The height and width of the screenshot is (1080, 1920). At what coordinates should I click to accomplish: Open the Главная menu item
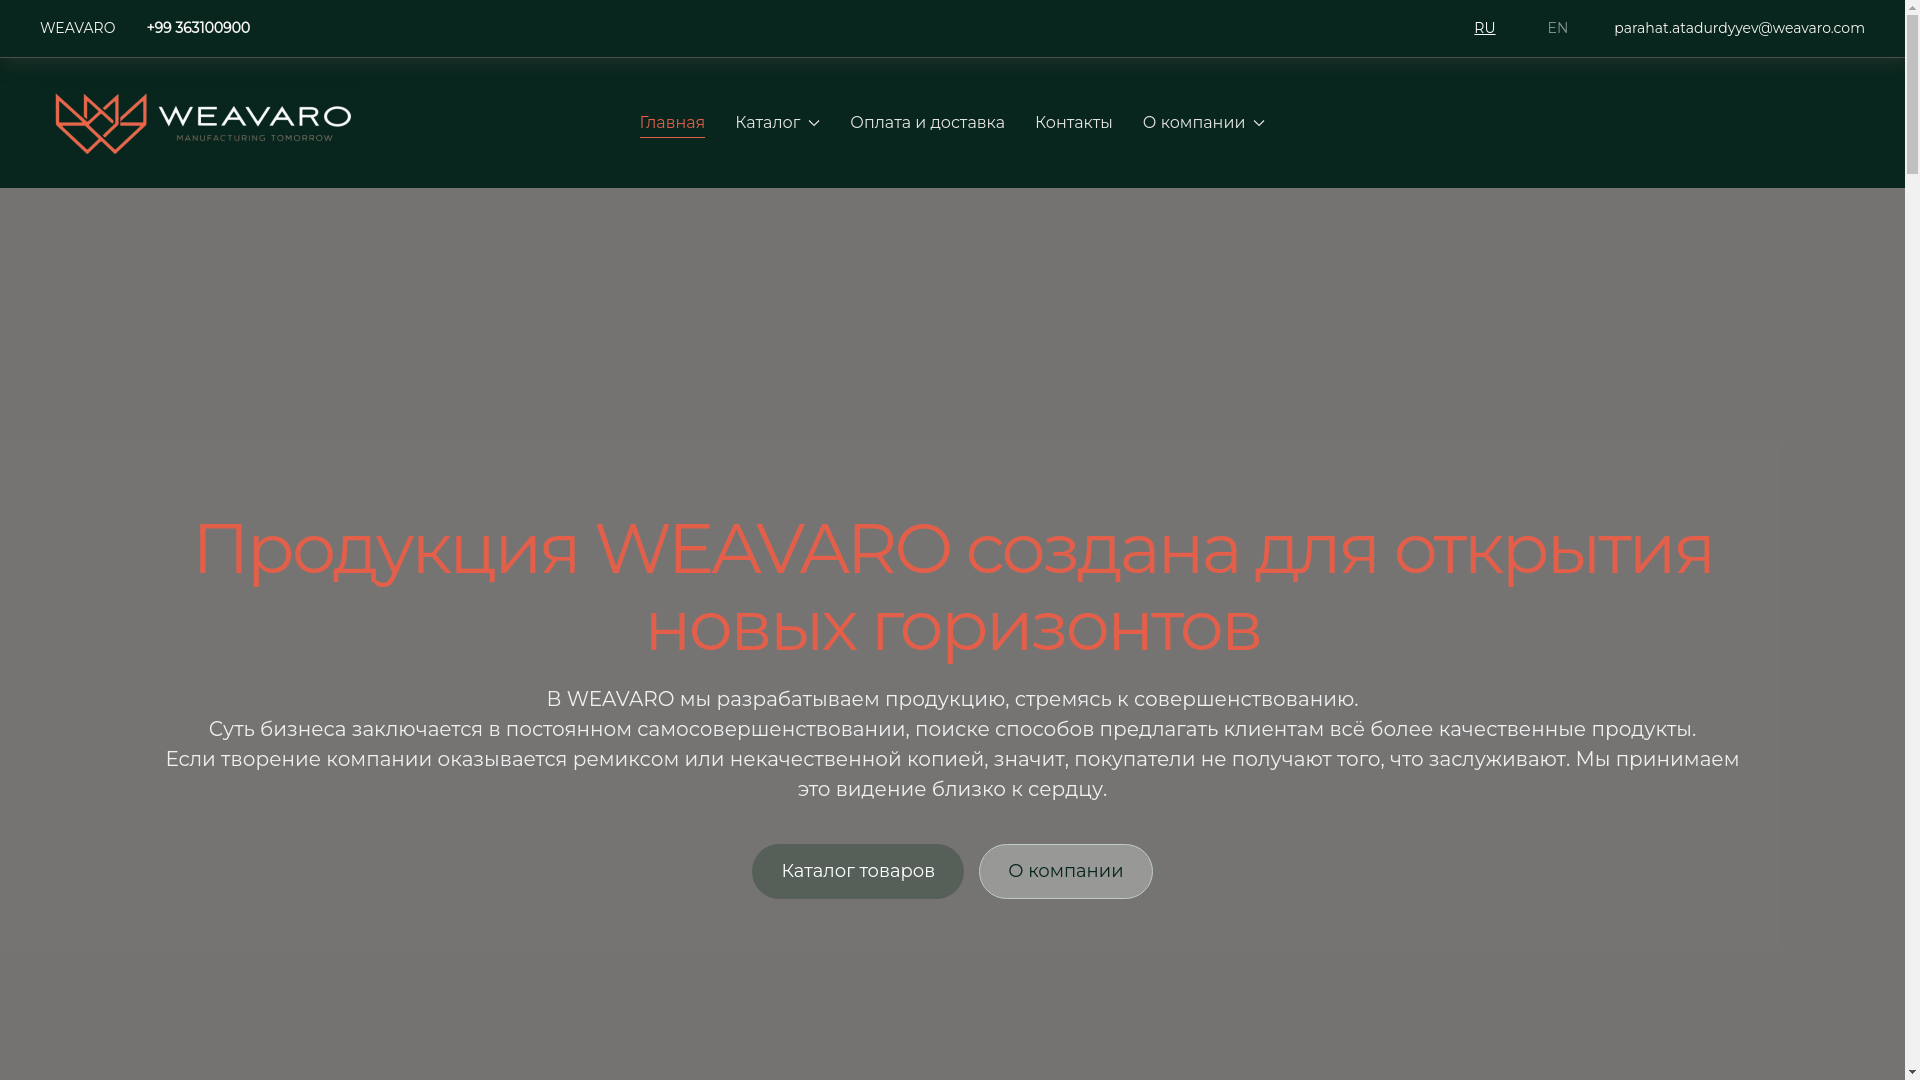click(672, 123)
